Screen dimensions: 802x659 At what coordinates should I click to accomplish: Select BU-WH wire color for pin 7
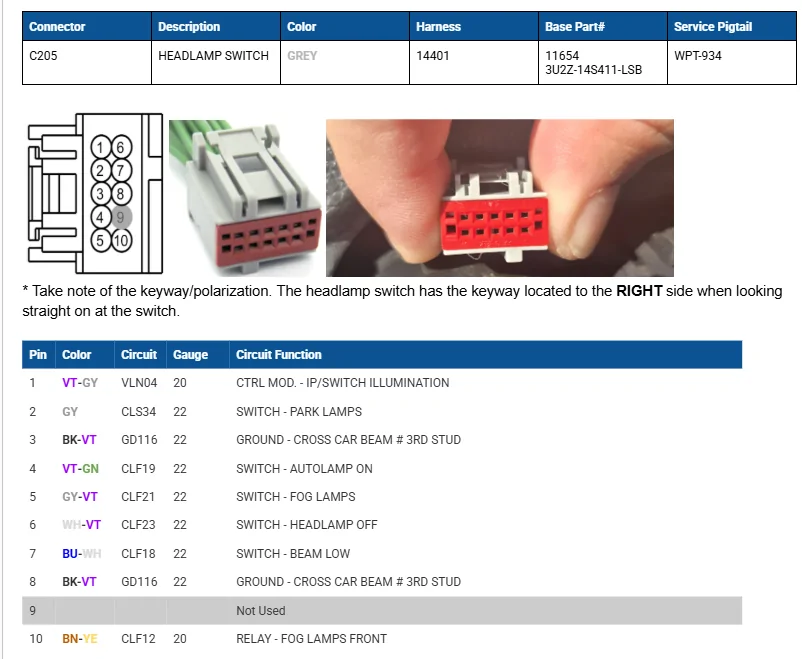(81, 553)
